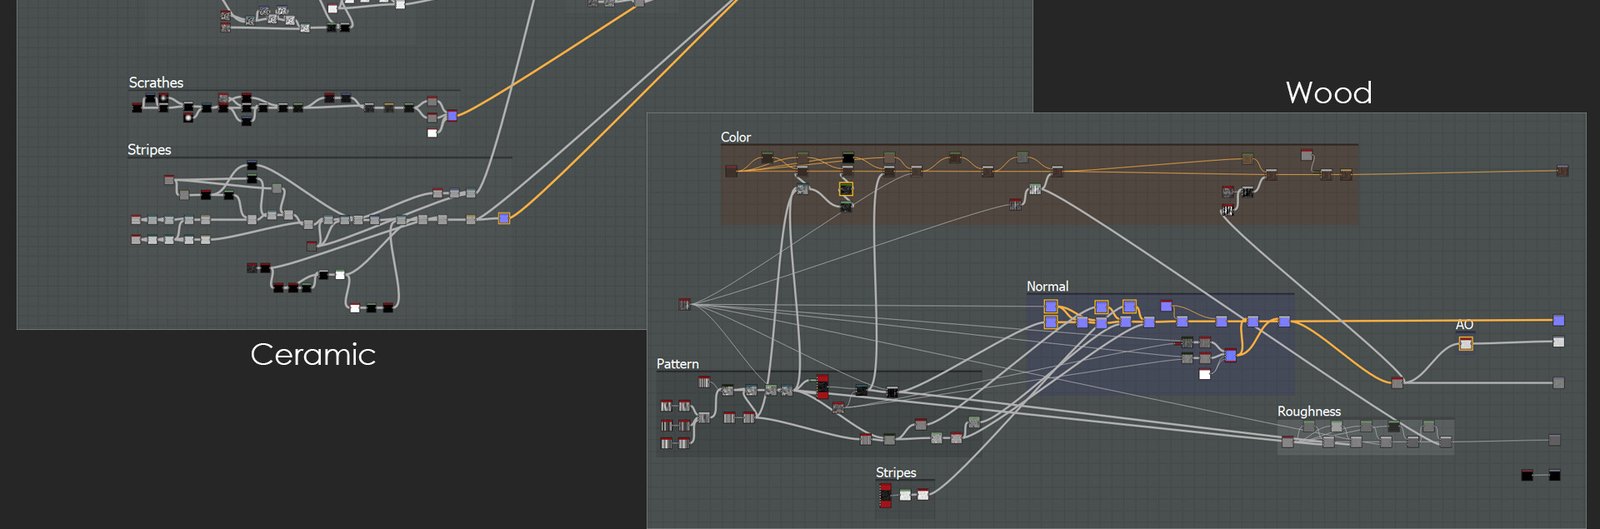The image size is (1600, 529).
Task: Select the gray node where orange wire ends below AO
Action: tap(1397, 383)
